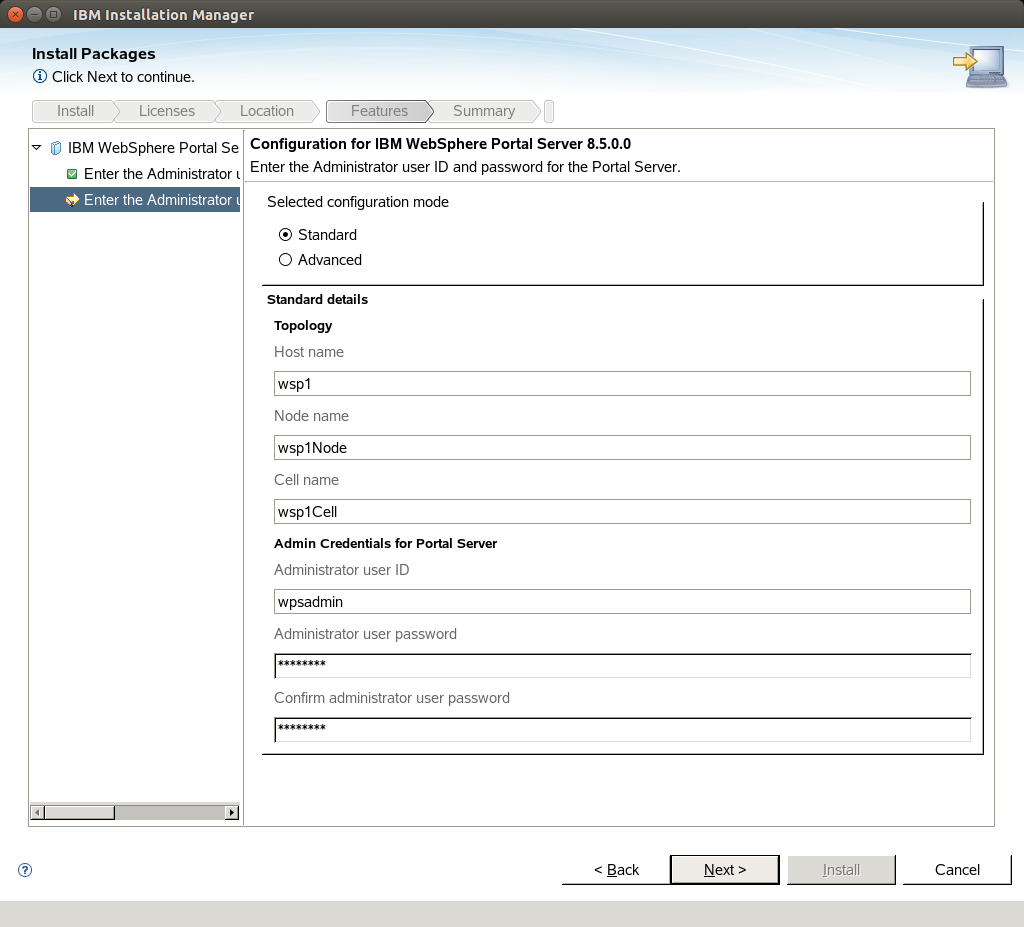Cancel the installation
The width and height of the screenshot is (1024, 927).
pos(957,870)
